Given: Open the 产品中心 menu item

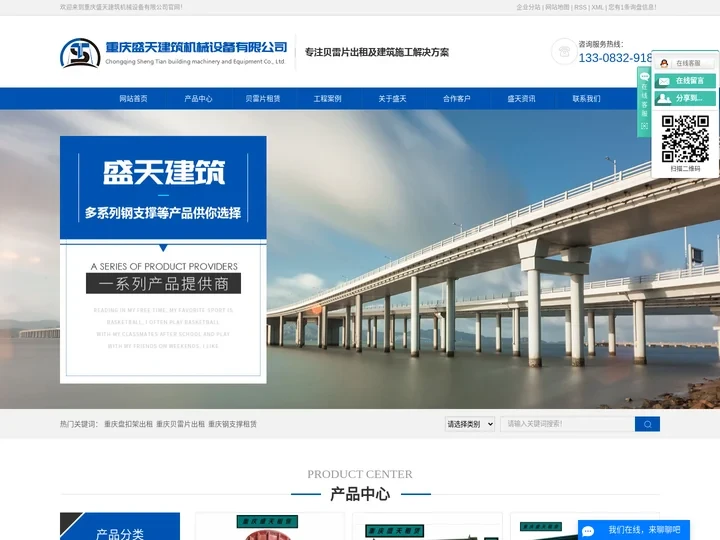Looking at the screenshot, I should (x=198, y=98).
